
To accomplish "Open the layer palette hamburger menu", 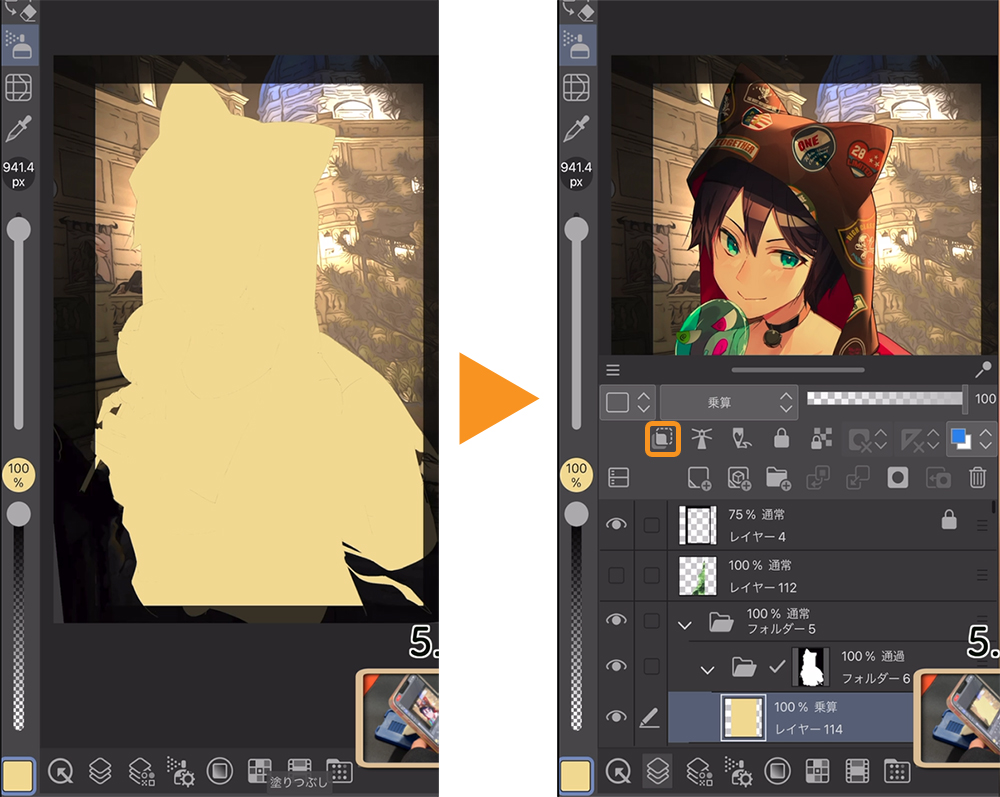I will (x=613, y=369).
